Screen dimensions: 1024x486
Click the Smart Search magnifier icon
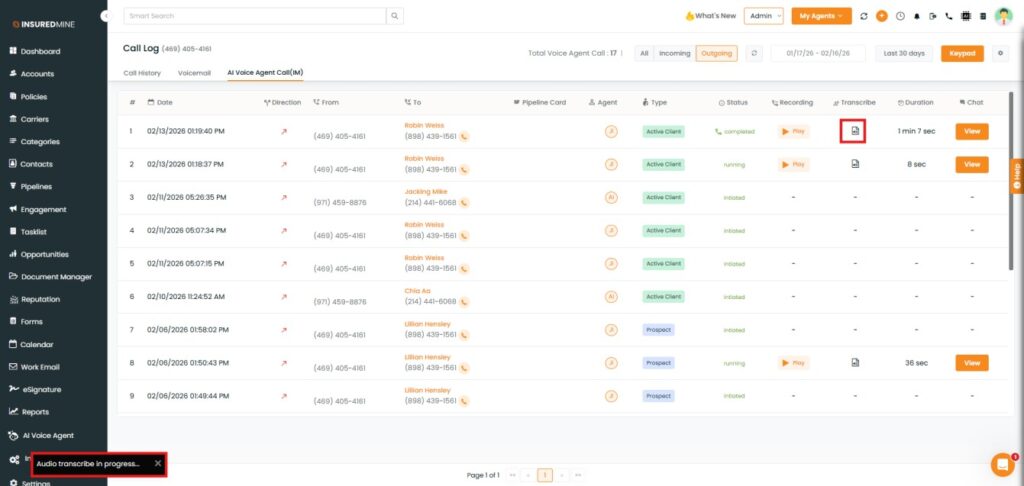396,16
